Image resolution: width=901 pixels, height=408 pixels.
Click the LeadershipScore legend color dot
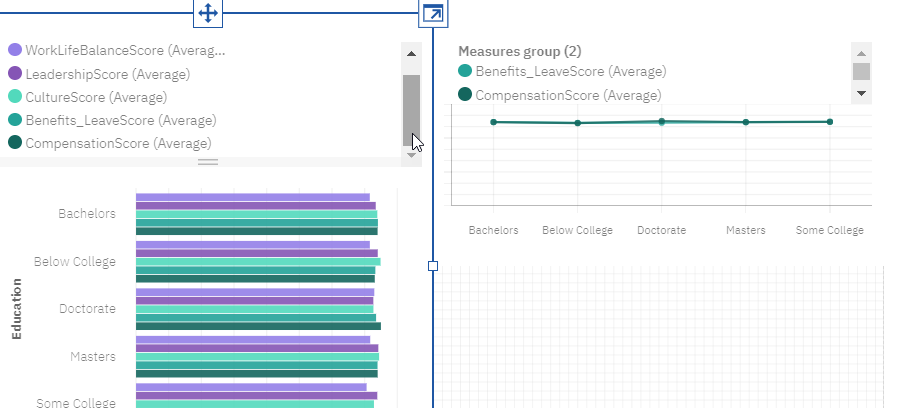15,73
